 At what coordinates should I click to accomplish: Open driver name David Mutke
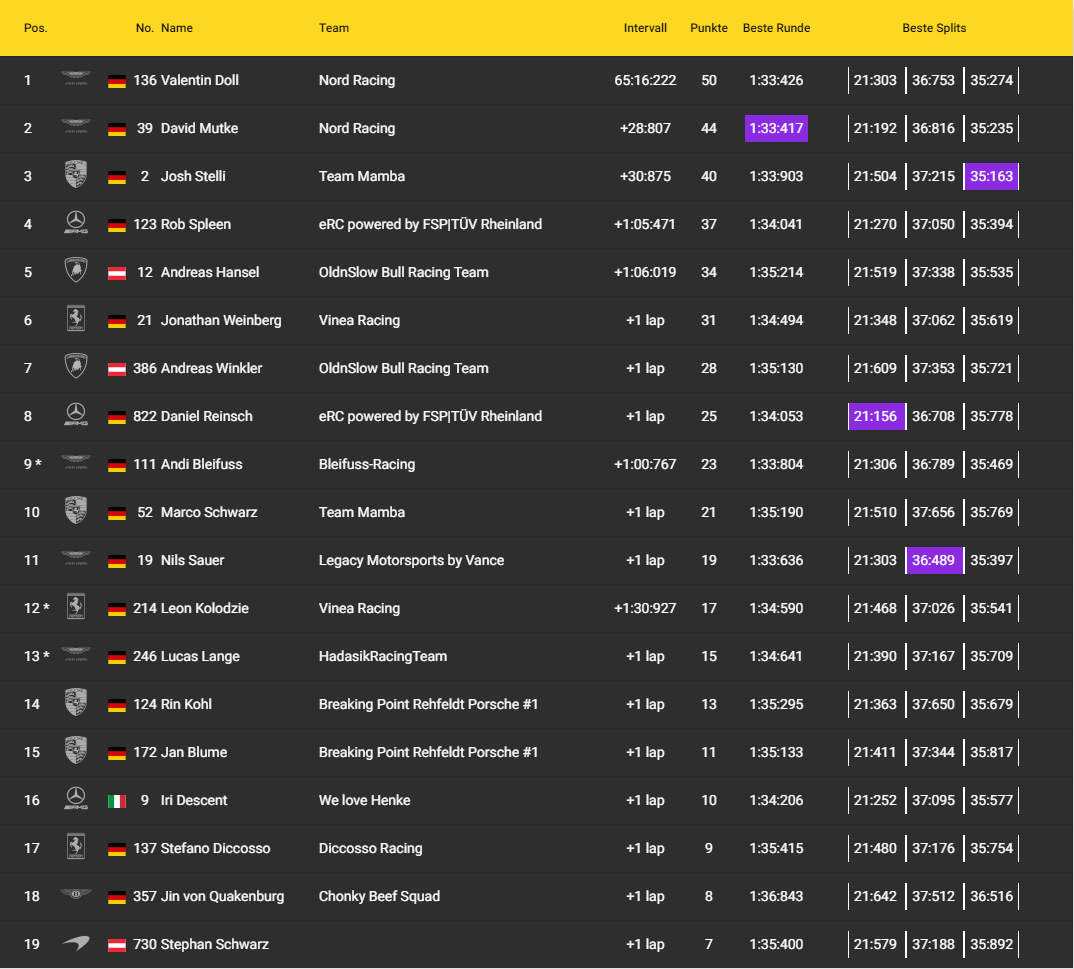[199, 128]
